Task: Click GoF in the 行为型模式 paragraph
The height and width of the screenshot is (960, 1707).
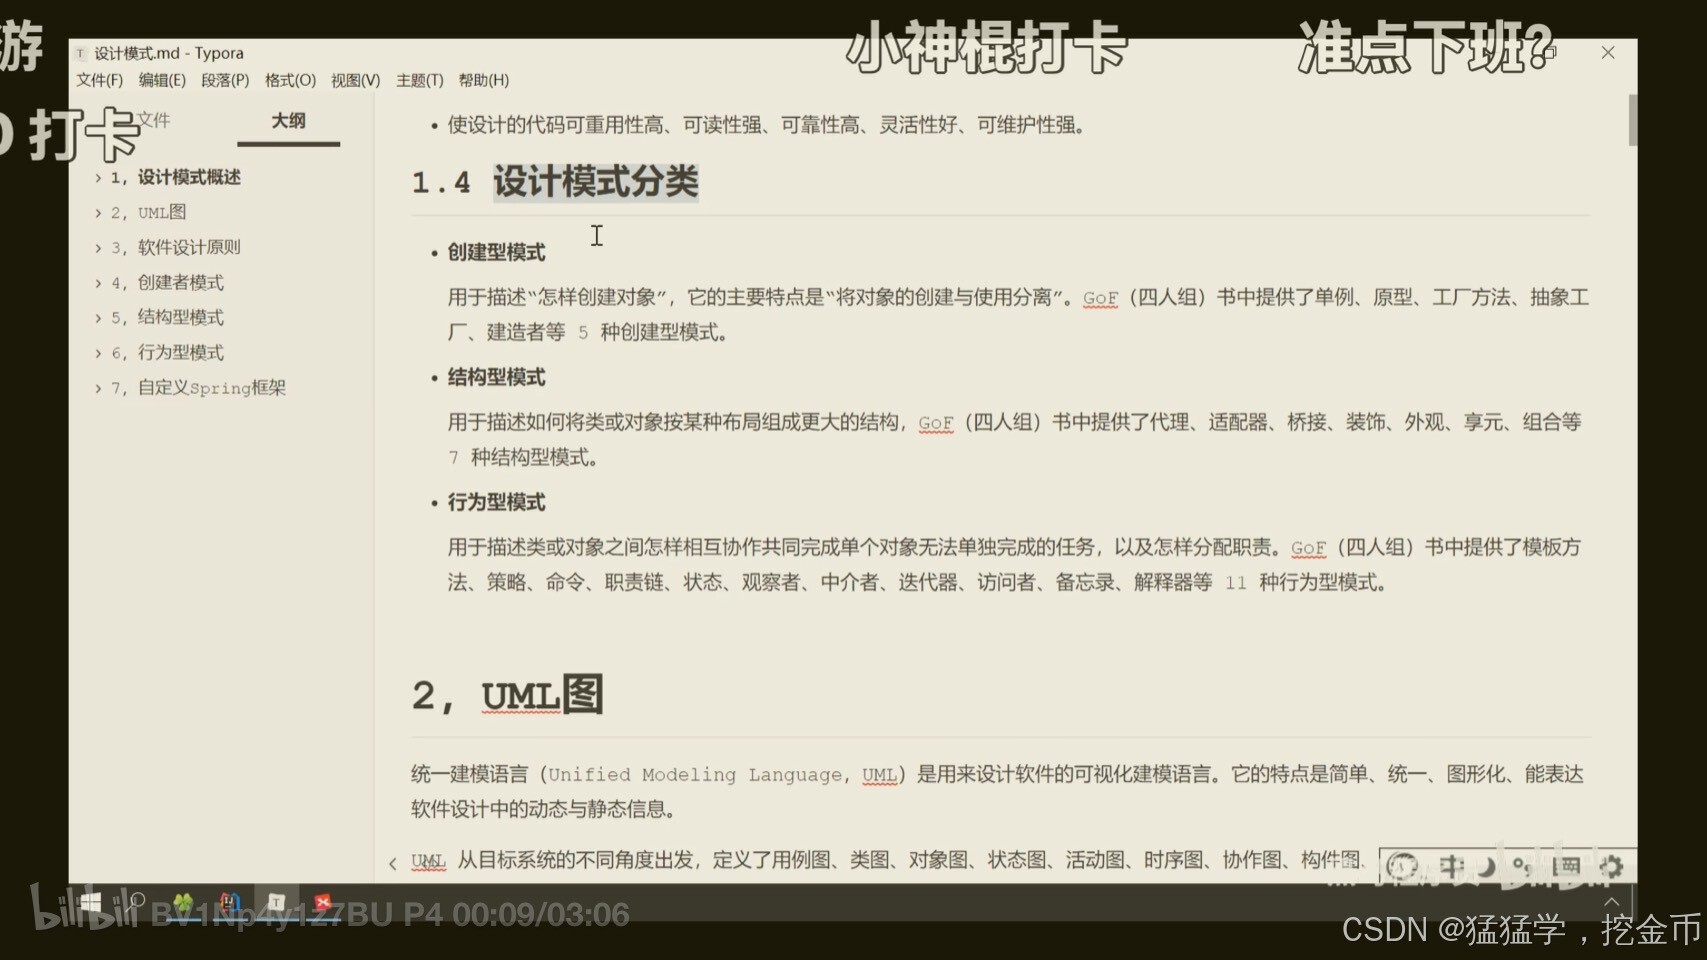Action: 1308,548
